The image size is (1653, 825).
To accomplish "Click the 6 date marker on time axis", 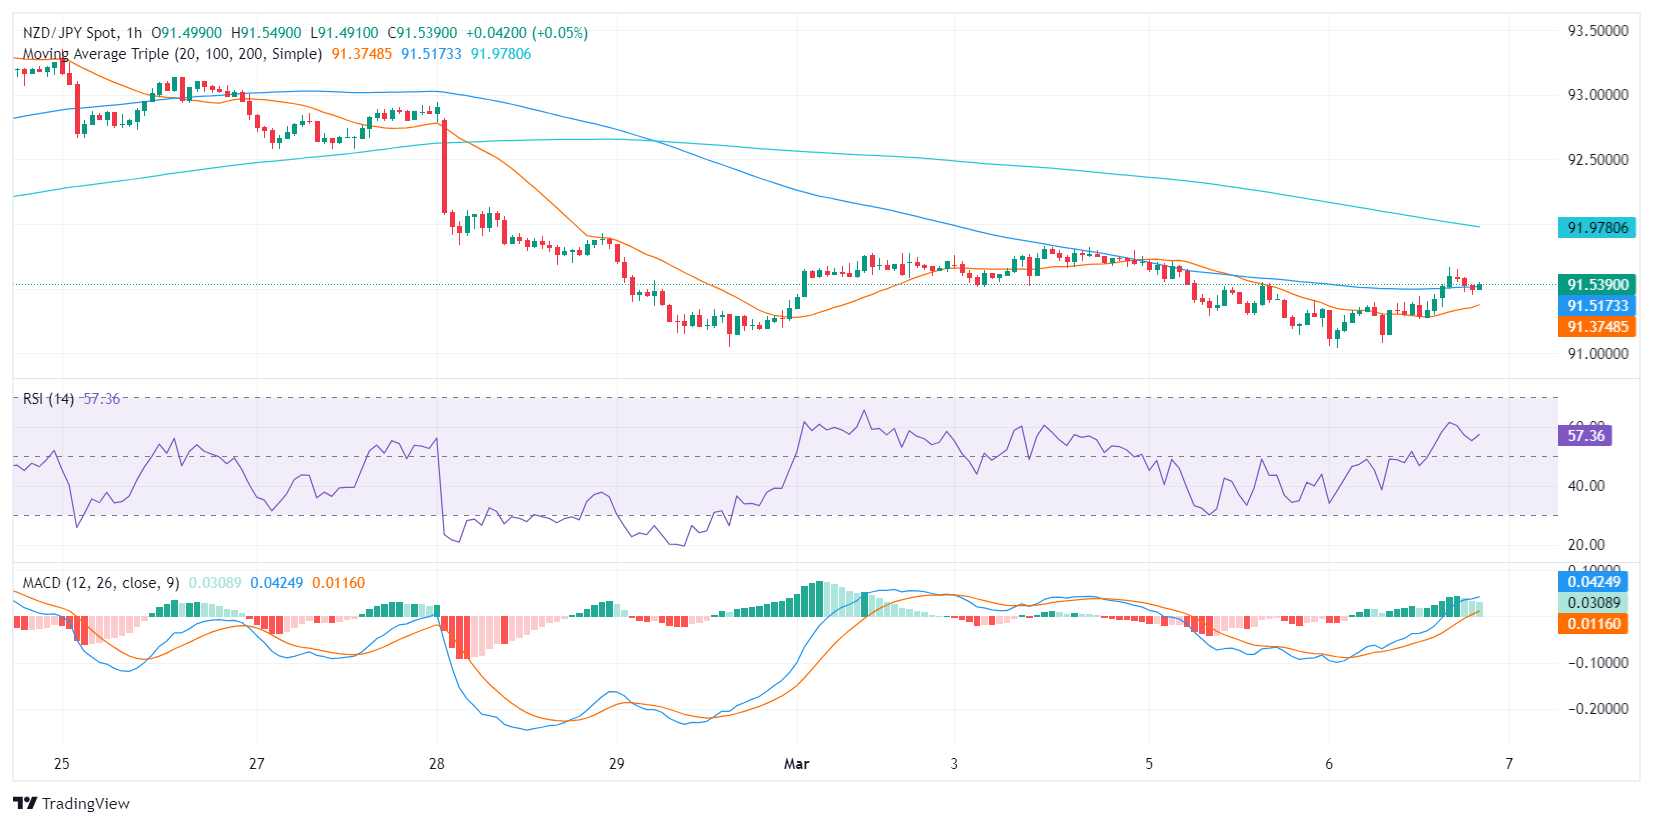I will click(1329, 764).
